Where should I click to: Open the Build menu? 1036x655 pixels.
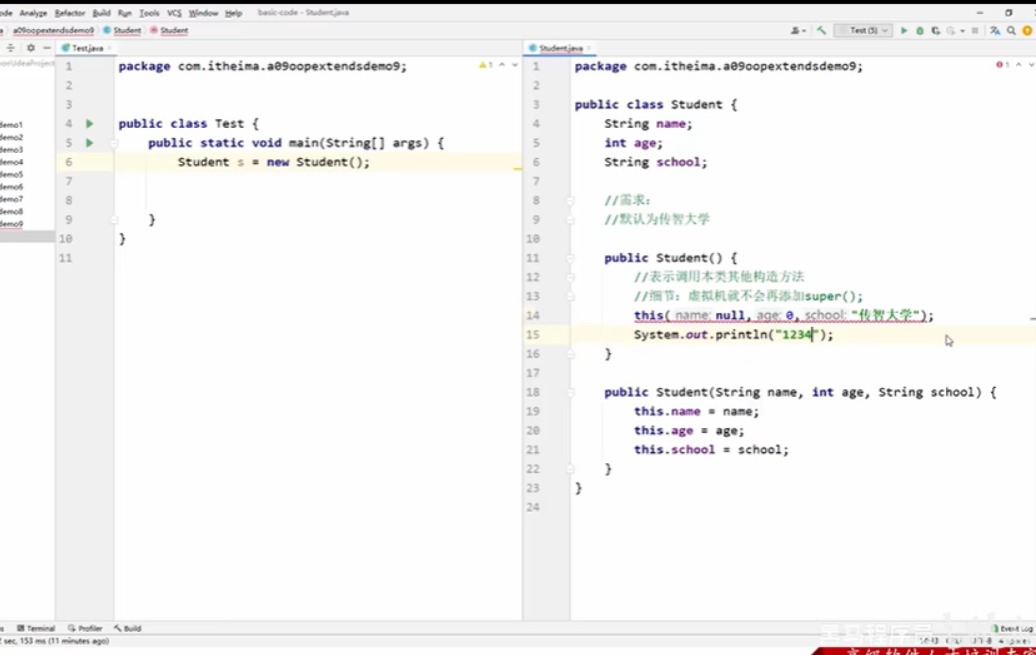pyautogui.click(x=101, y=13)
